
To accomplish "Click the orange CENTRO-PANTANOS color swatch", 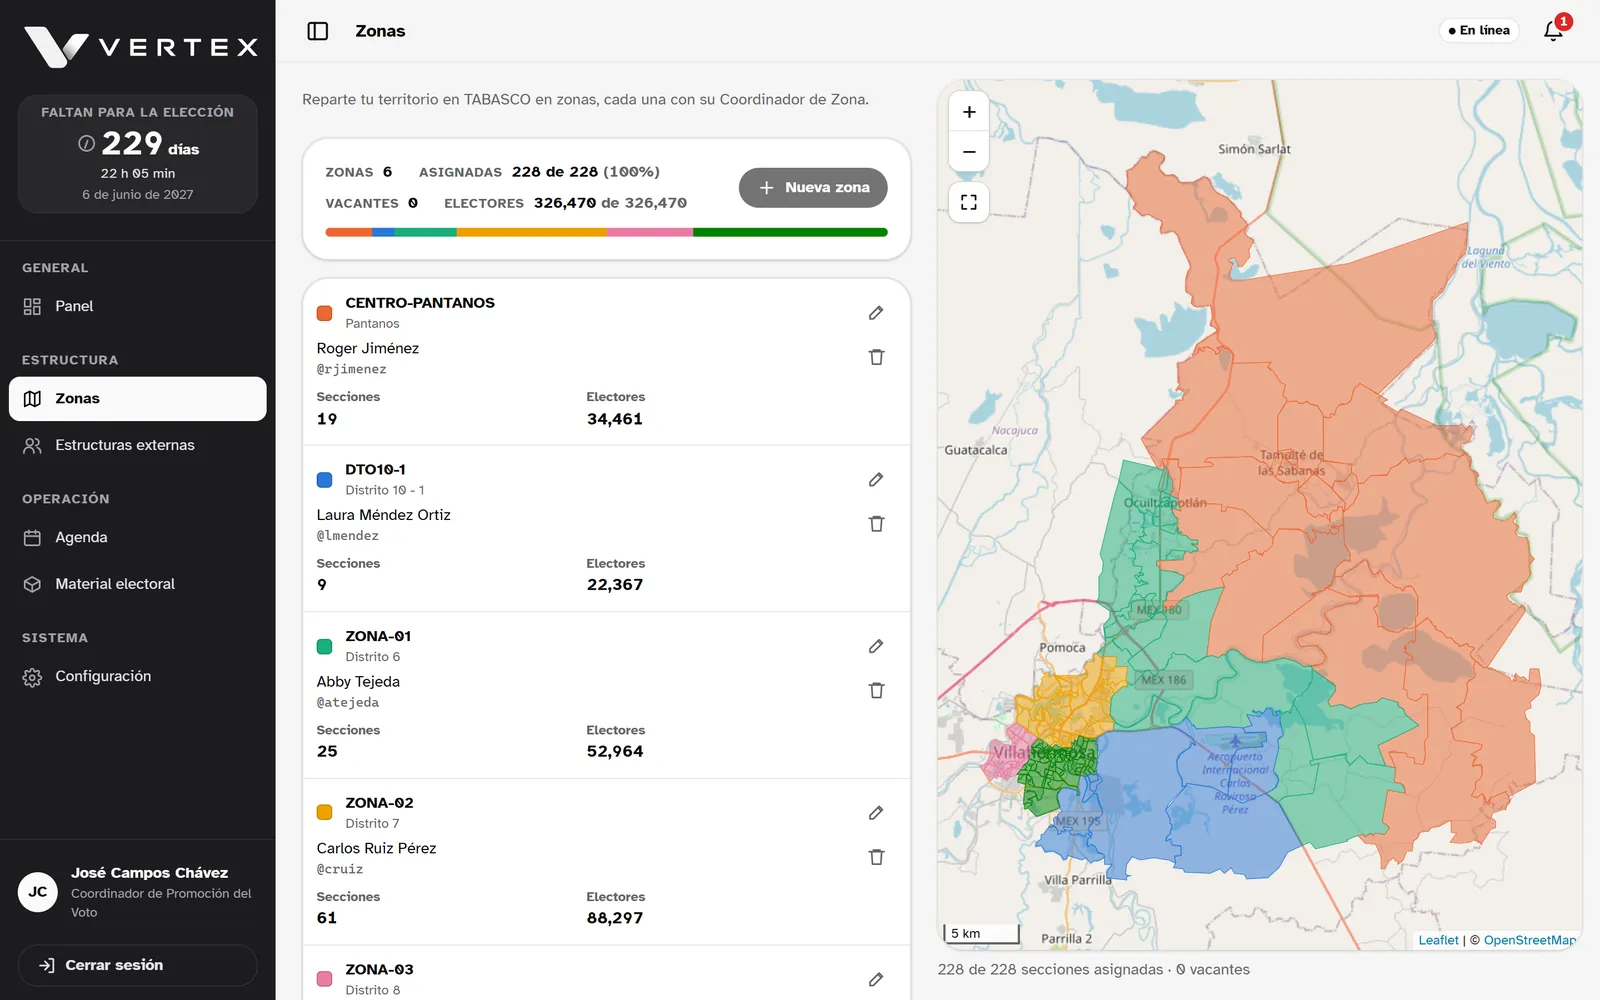I will [x=325, y=313].
